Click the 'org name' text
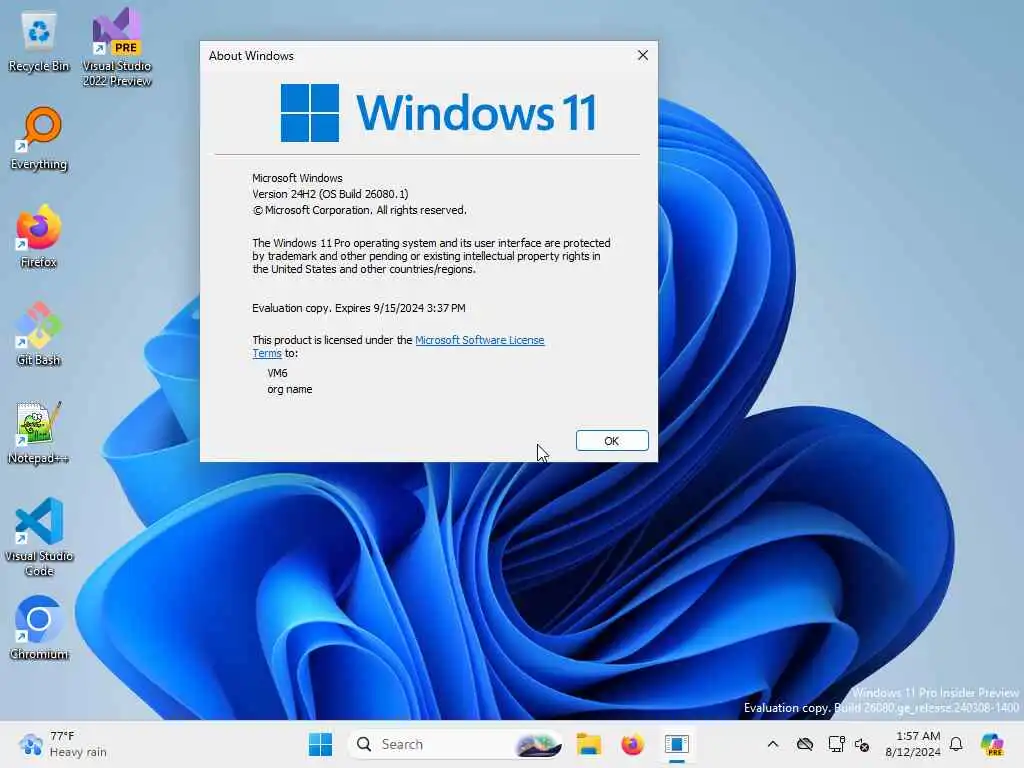Image resolution: width=1024 pixels, height=768 pixels. pos(289,389)
